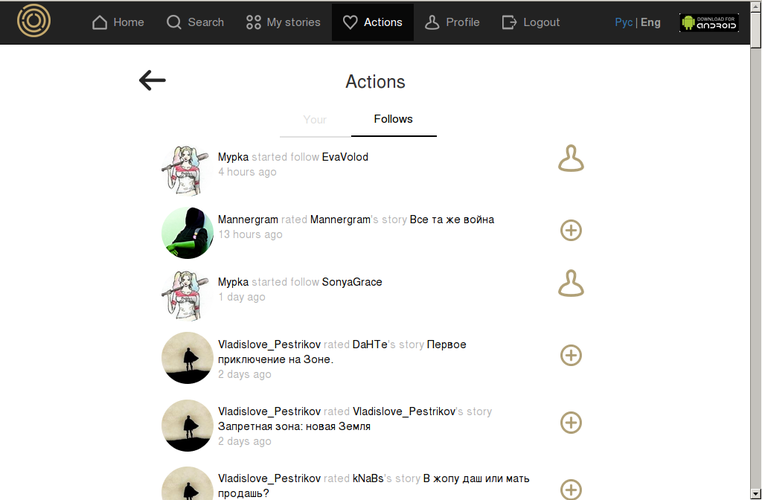
Task: Open kNaBs user profile link
Action: click(x=368, y=479)
